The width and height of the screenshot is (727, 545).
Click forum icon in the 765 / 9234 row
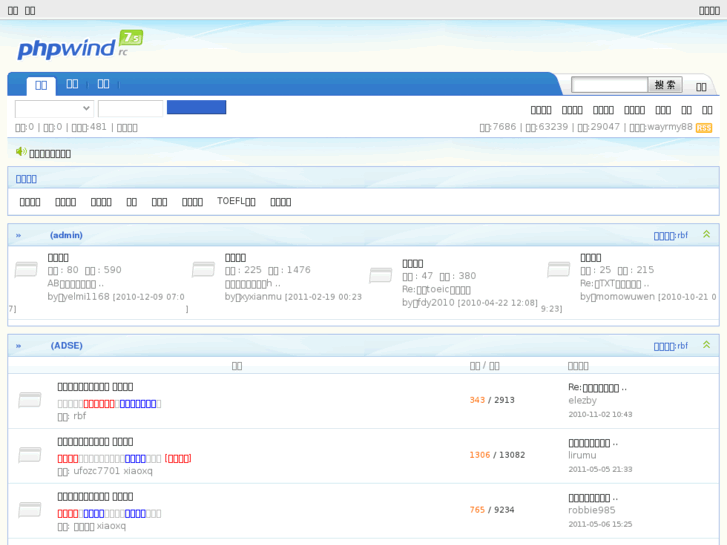coord(30,510)
